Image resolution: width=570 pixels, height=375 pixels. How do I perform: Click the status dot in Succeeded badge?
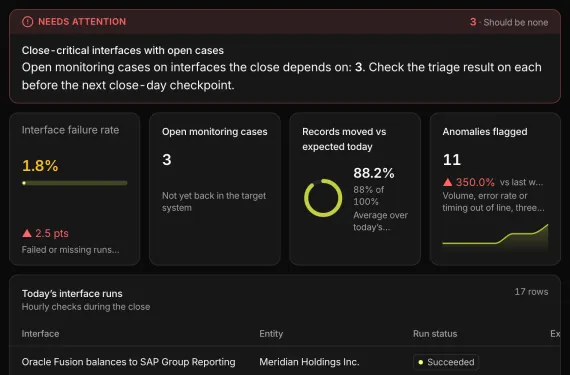click(421, 362)
